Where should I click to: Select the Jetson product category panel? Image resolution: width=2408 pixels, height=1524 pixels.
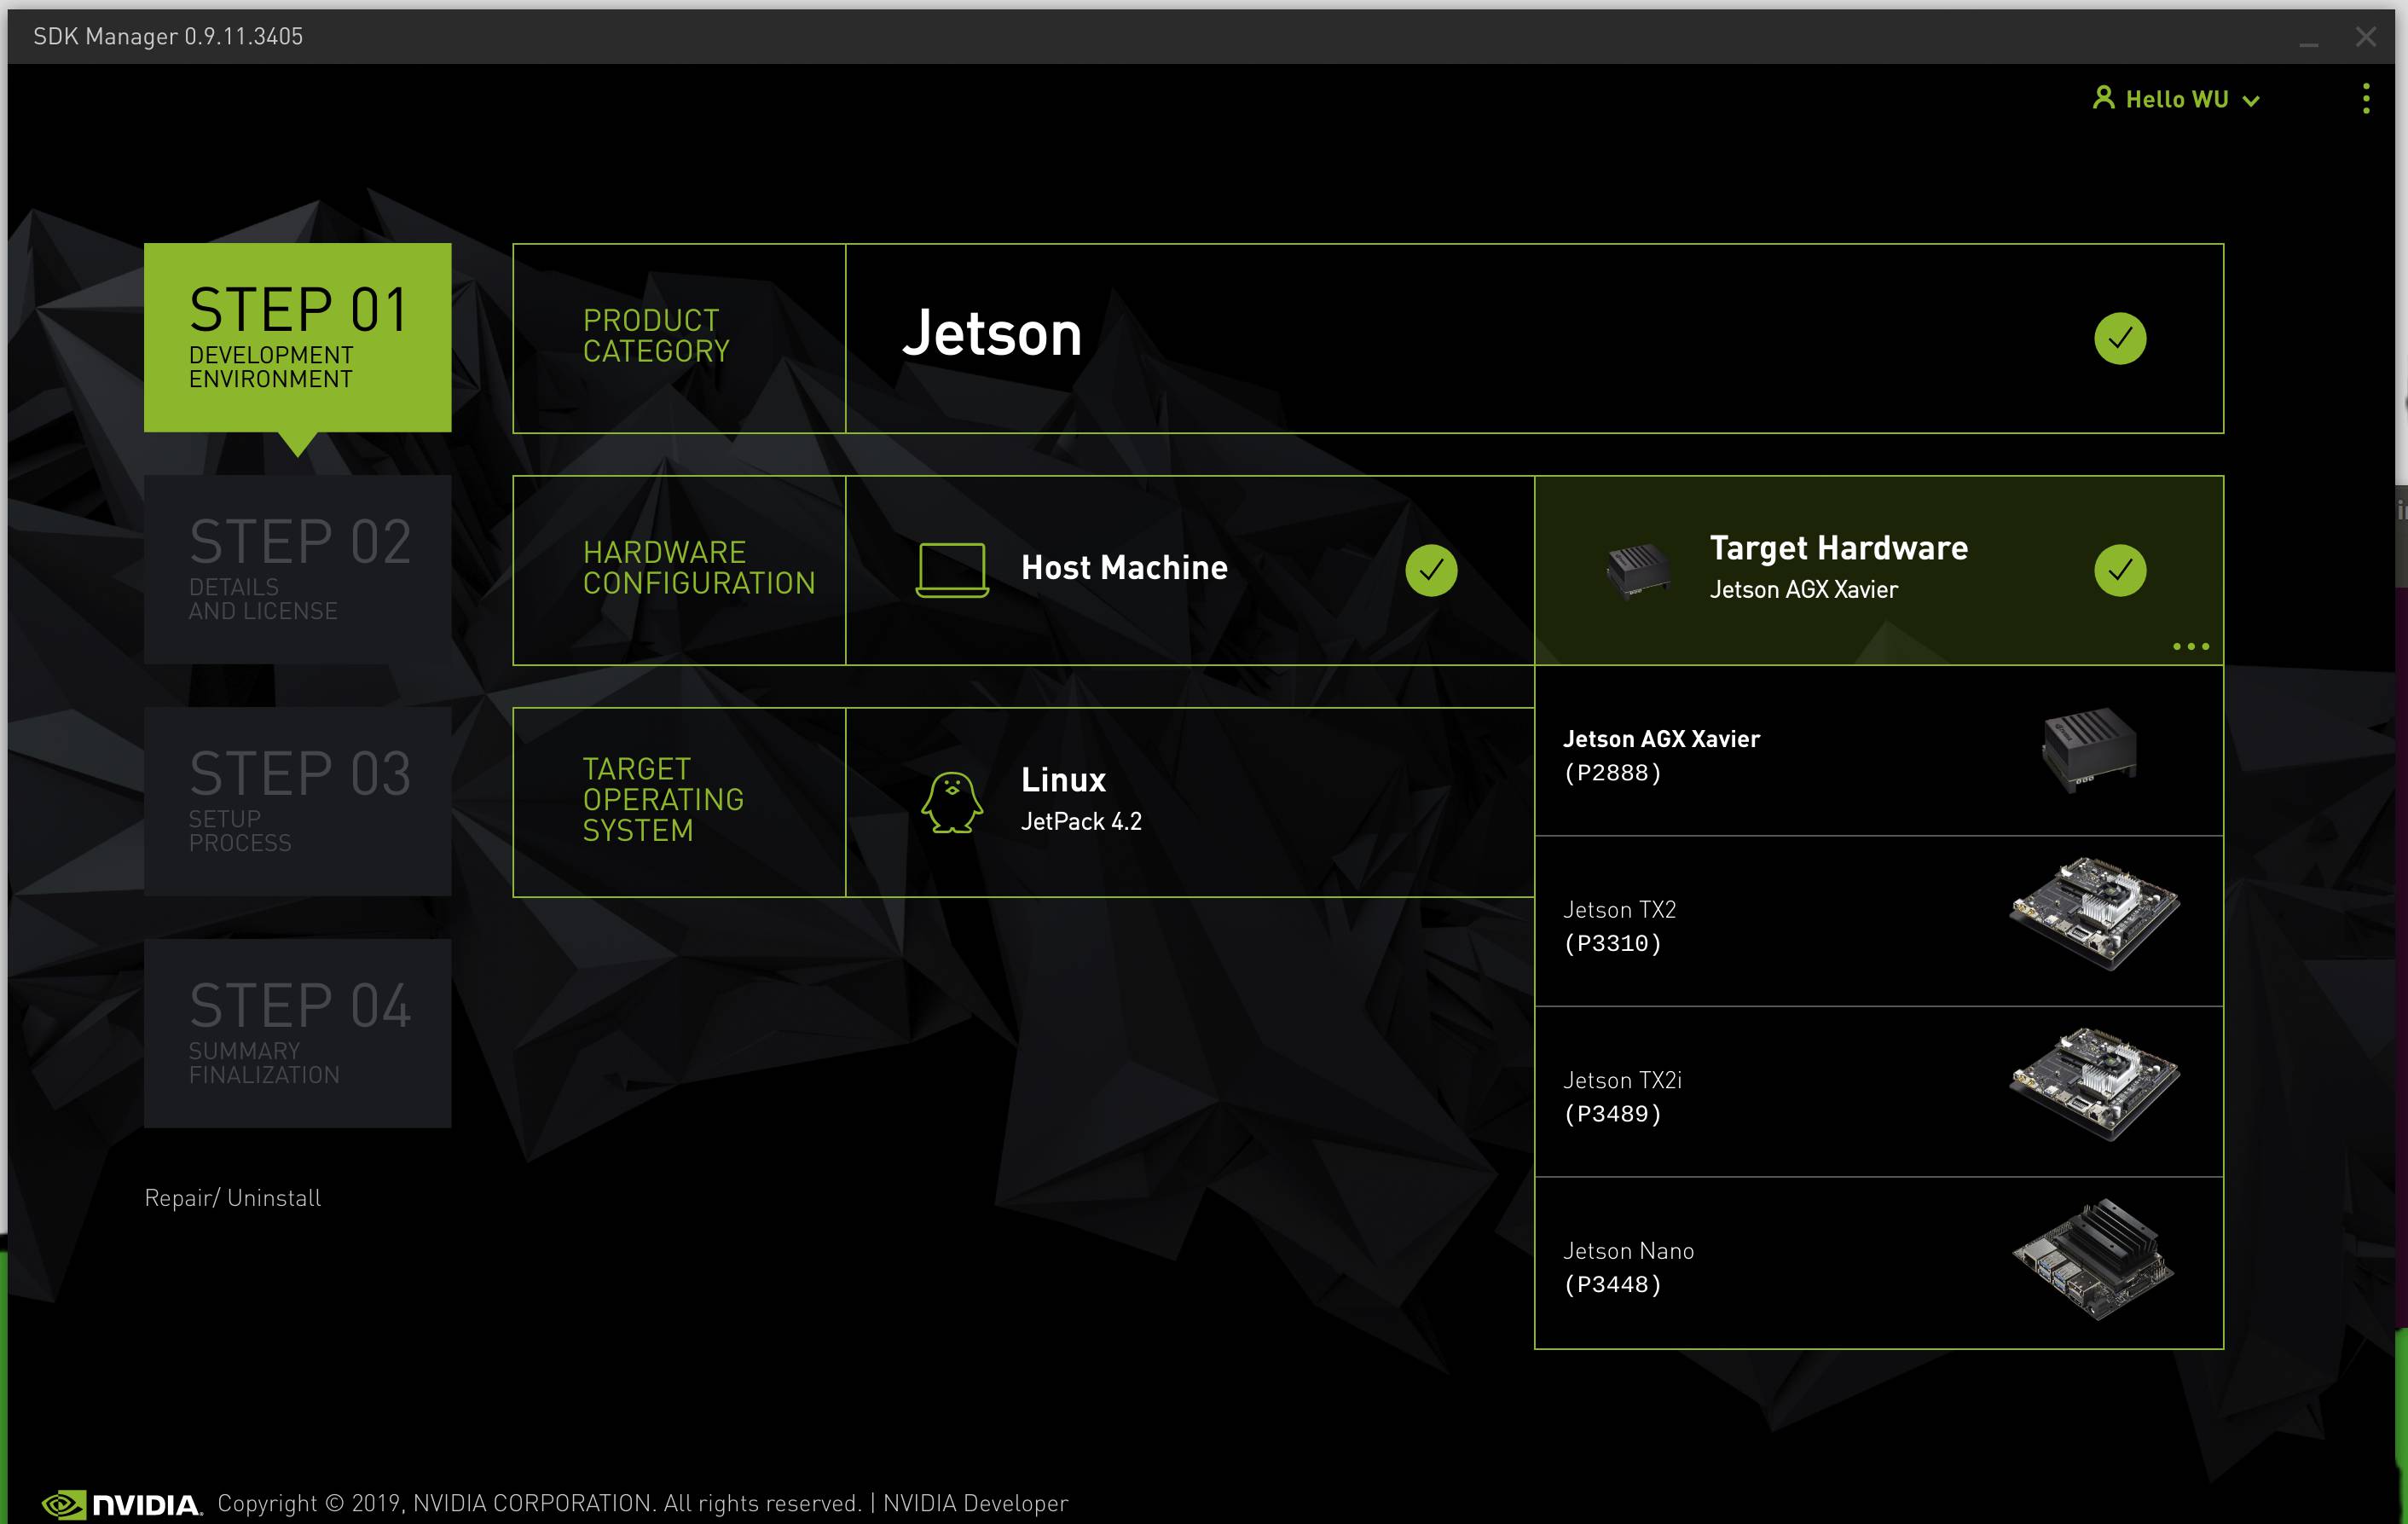click(x=1534, y=339)
